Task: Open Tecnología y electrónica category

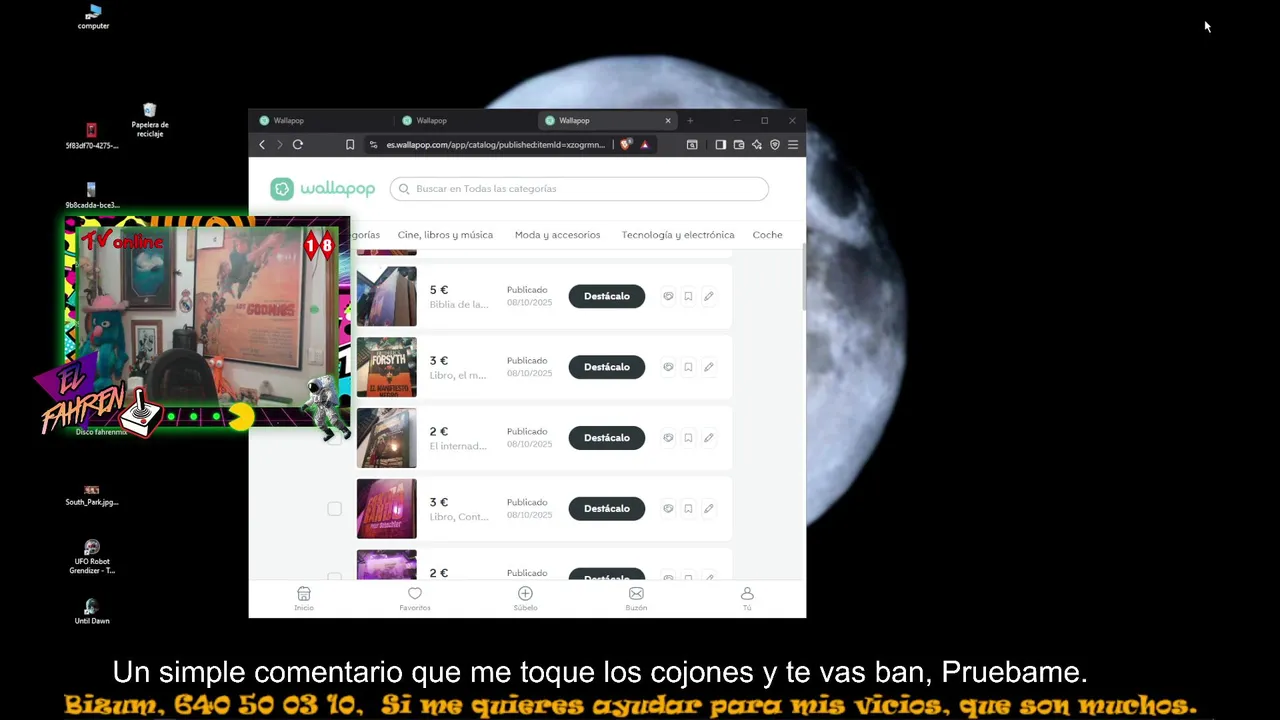Action: click(x=678, y=235)
